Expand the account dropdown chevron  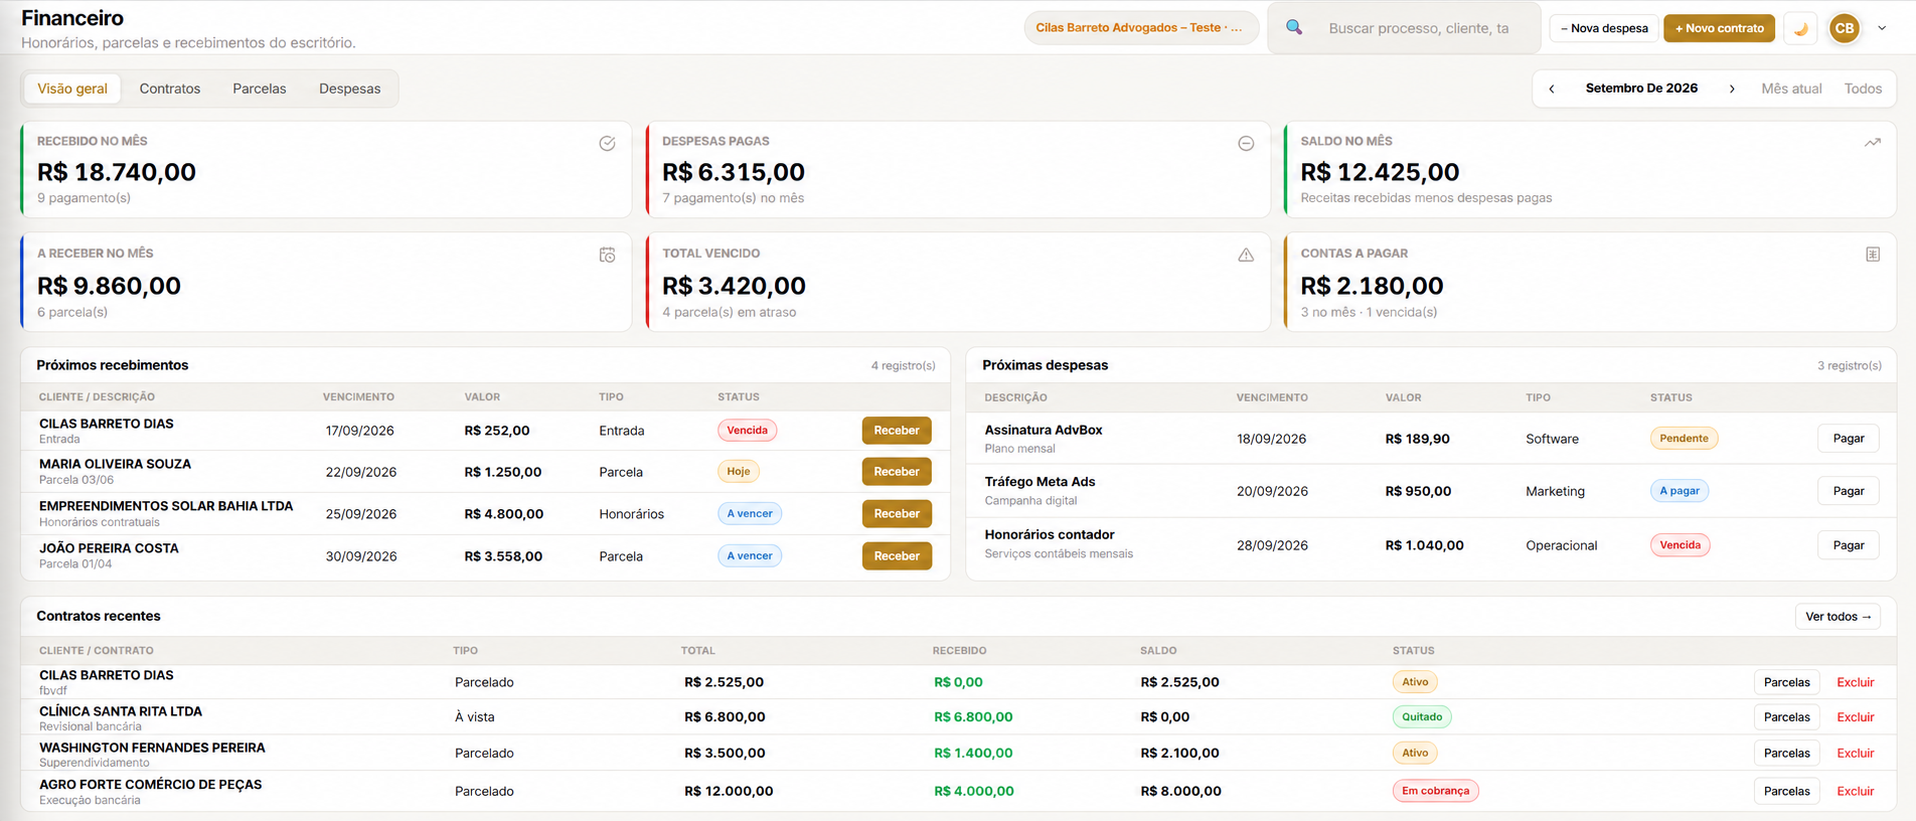pos(1882,28)
